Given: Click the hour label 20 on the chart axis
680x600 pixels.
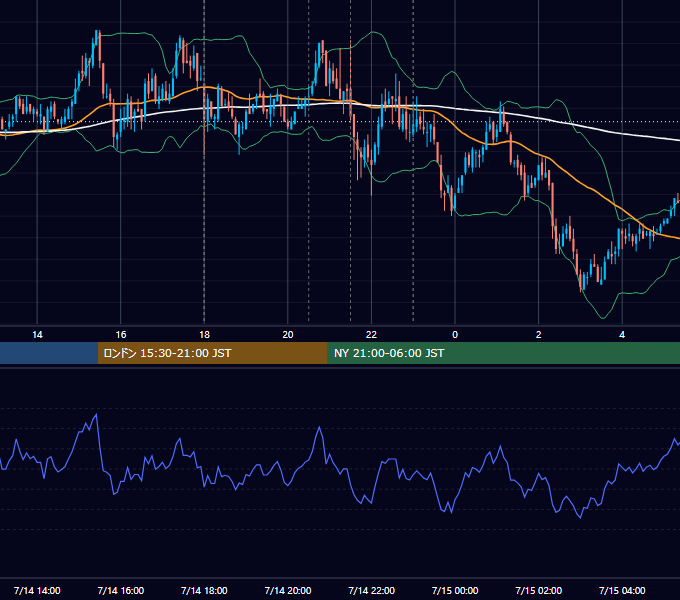Looking at the screenshot, I should [x=288, y=335].
